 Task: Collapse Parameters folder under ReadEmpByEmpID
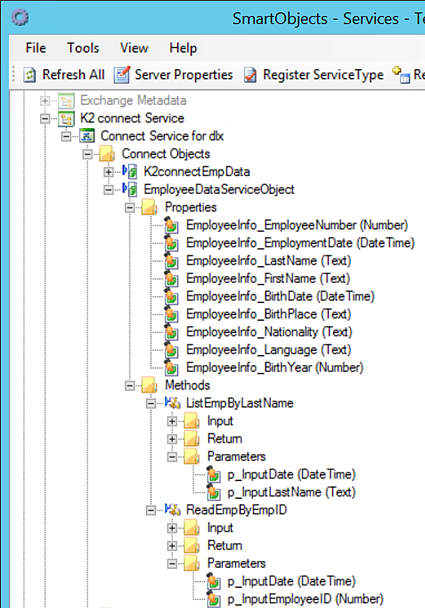tap(172, 564)
